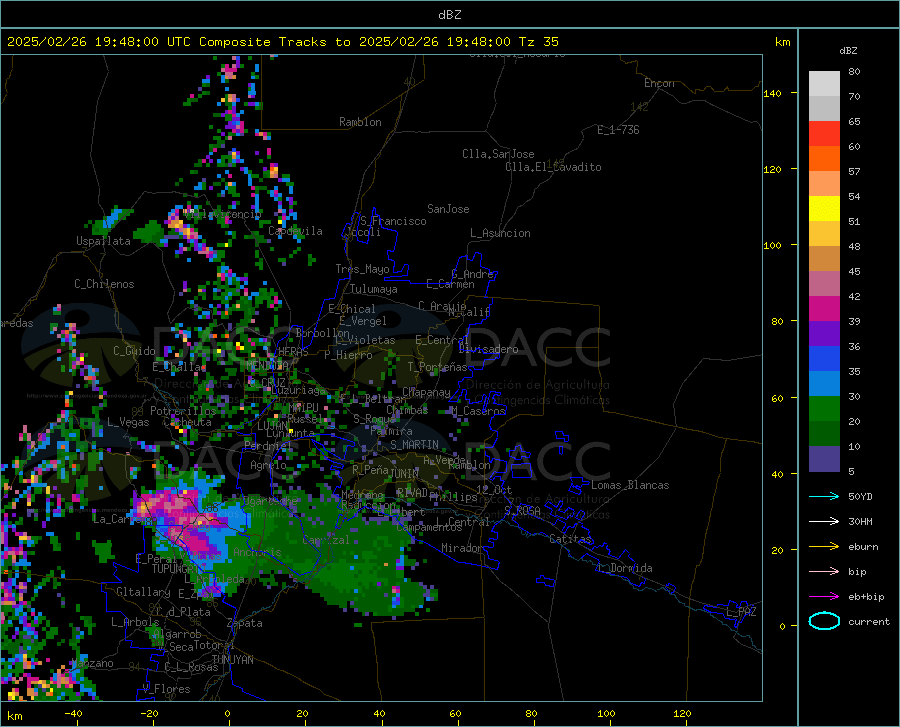
Task: Click the dark orange 60 dBZ swatch
Action: coord(824,158)
